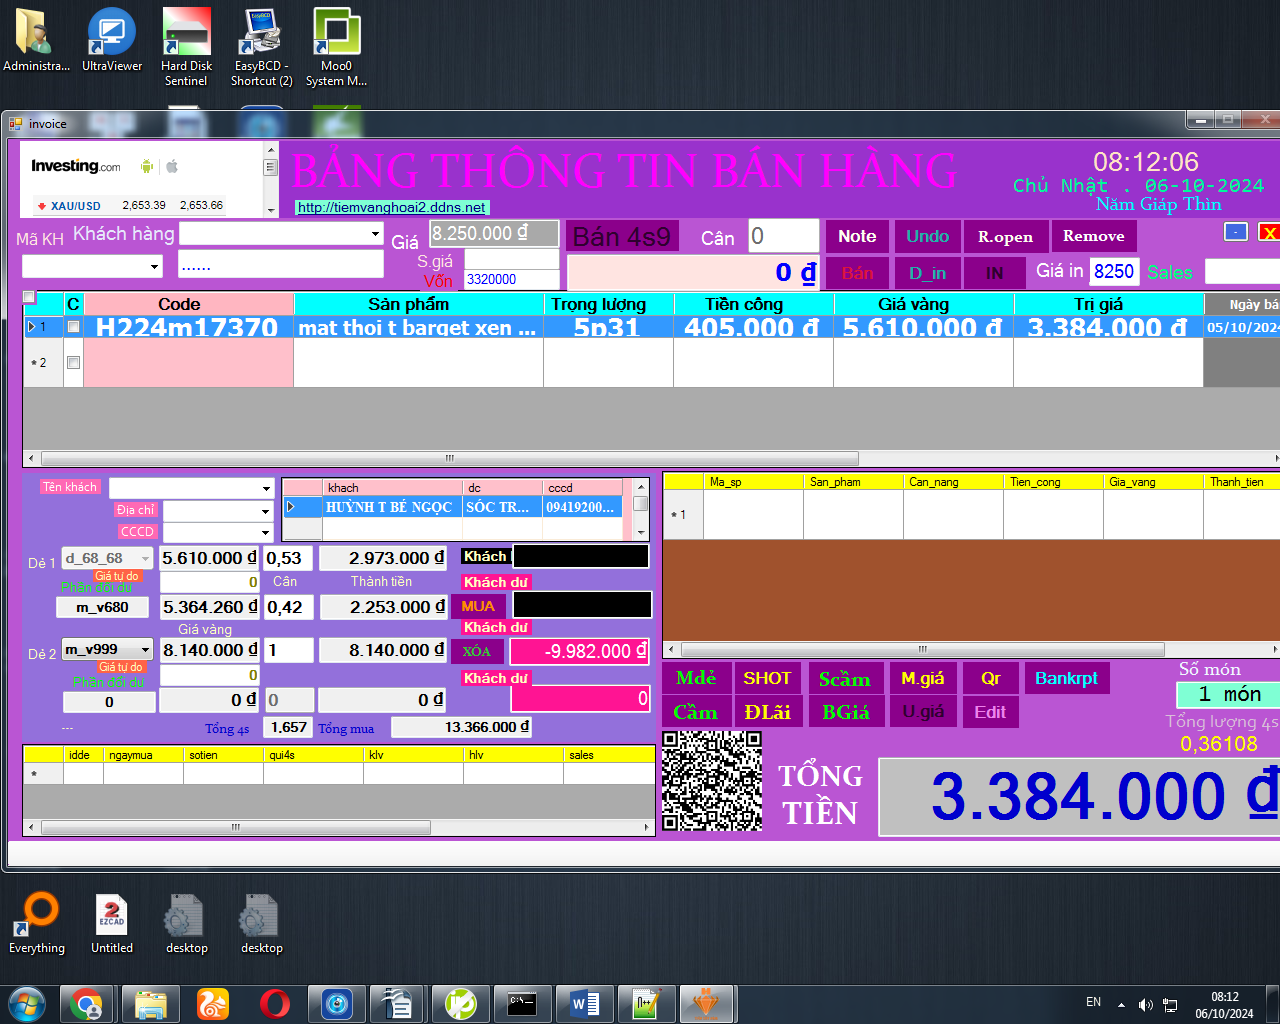Tick checkbox in empty row 2

click(73, 362)
